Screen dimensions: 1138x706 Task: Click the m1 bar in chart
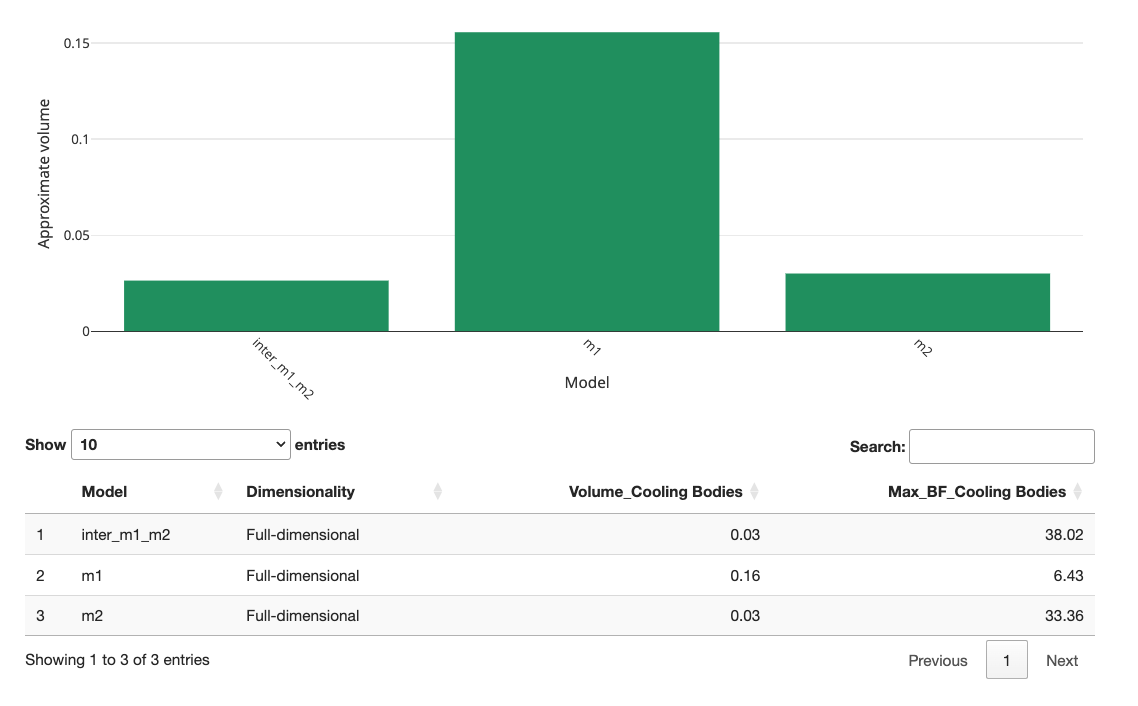pos(586,182)
